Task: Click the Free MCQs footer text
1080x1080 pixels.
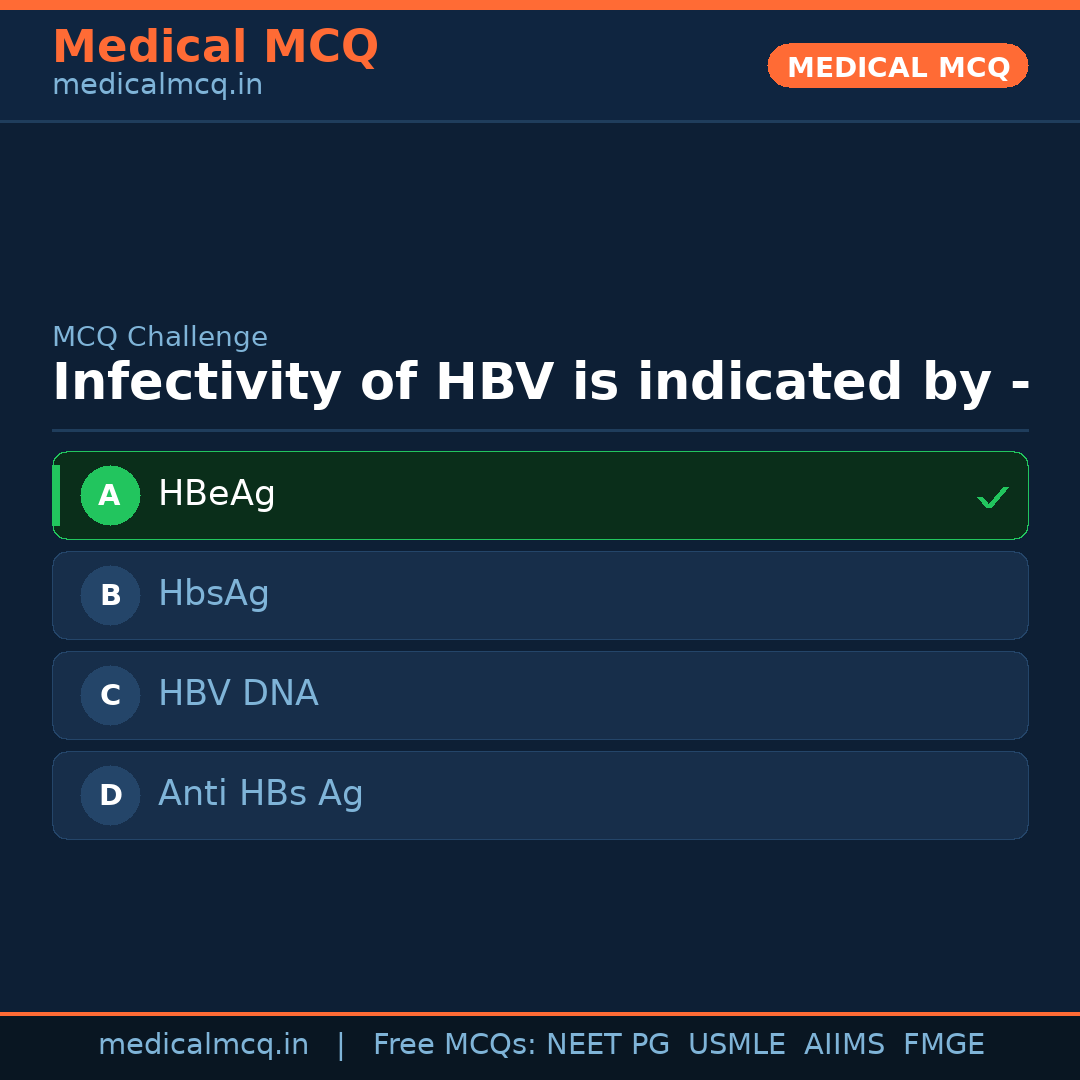Action: pyautogui.click(x=454, y=1045)
